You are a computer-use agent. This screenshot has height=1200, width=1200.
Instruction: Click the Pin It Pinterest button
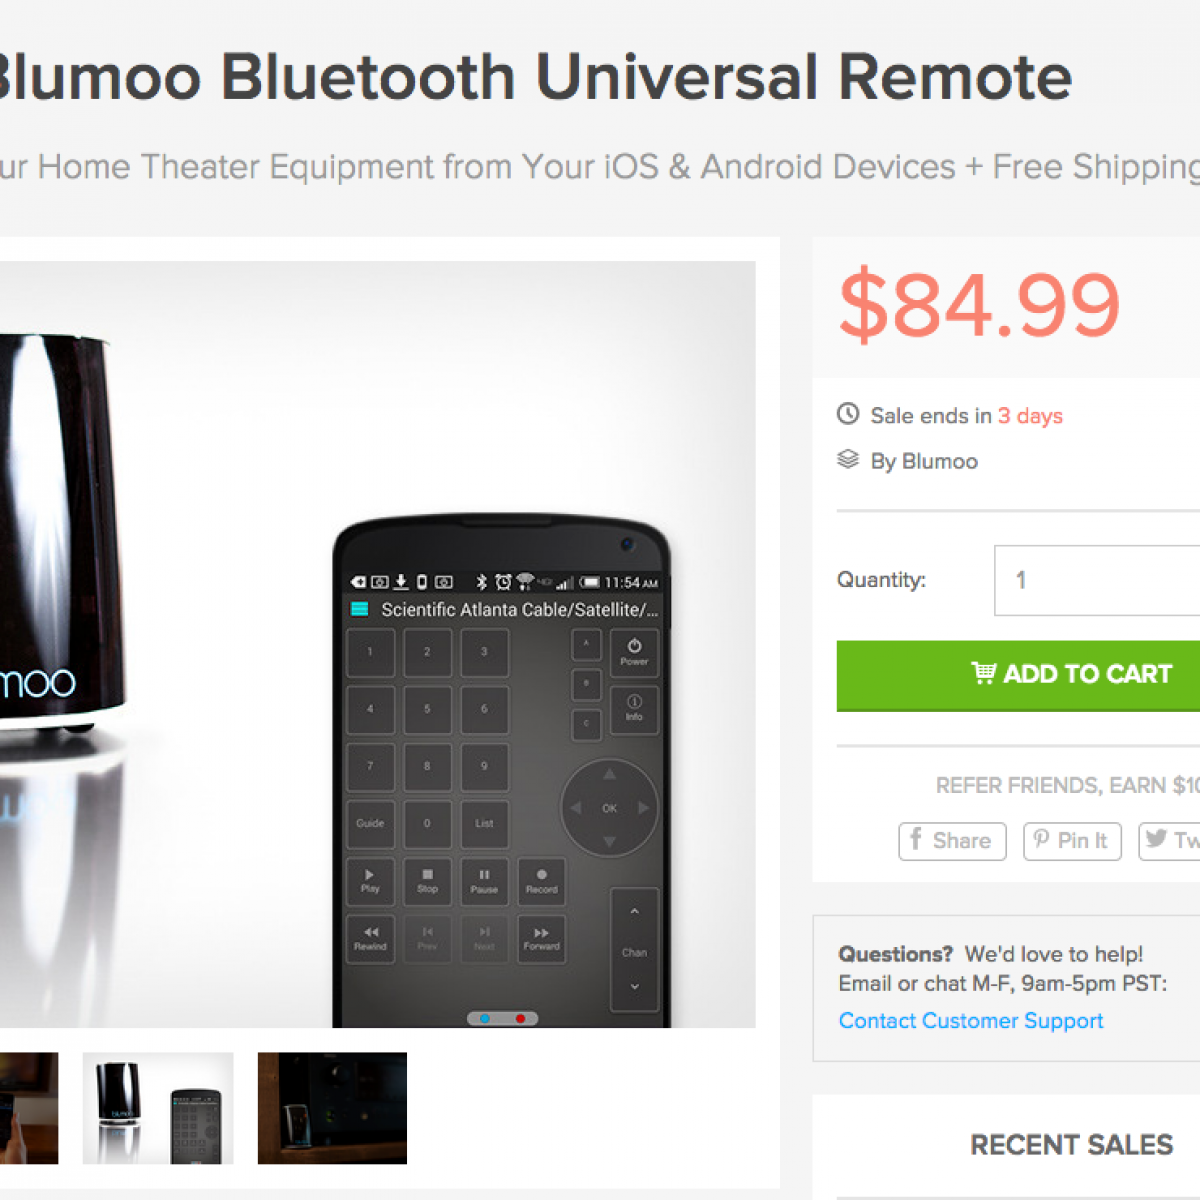pos(1072,841)
